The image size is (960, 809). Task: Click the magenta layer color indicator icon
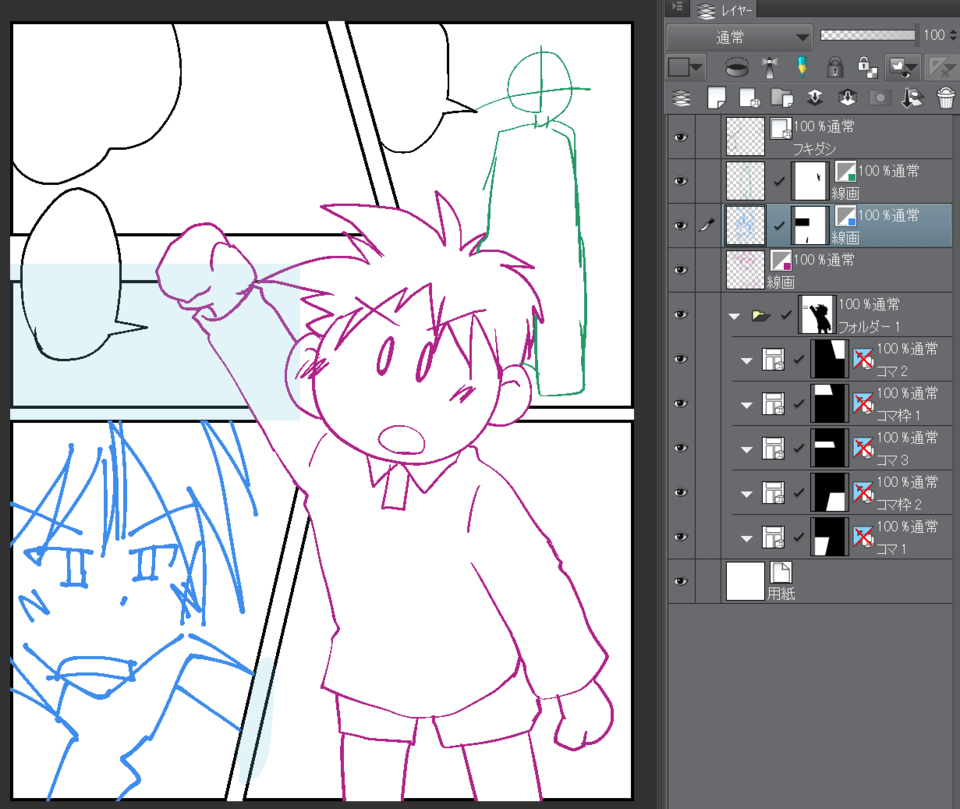tap(781, 260)
